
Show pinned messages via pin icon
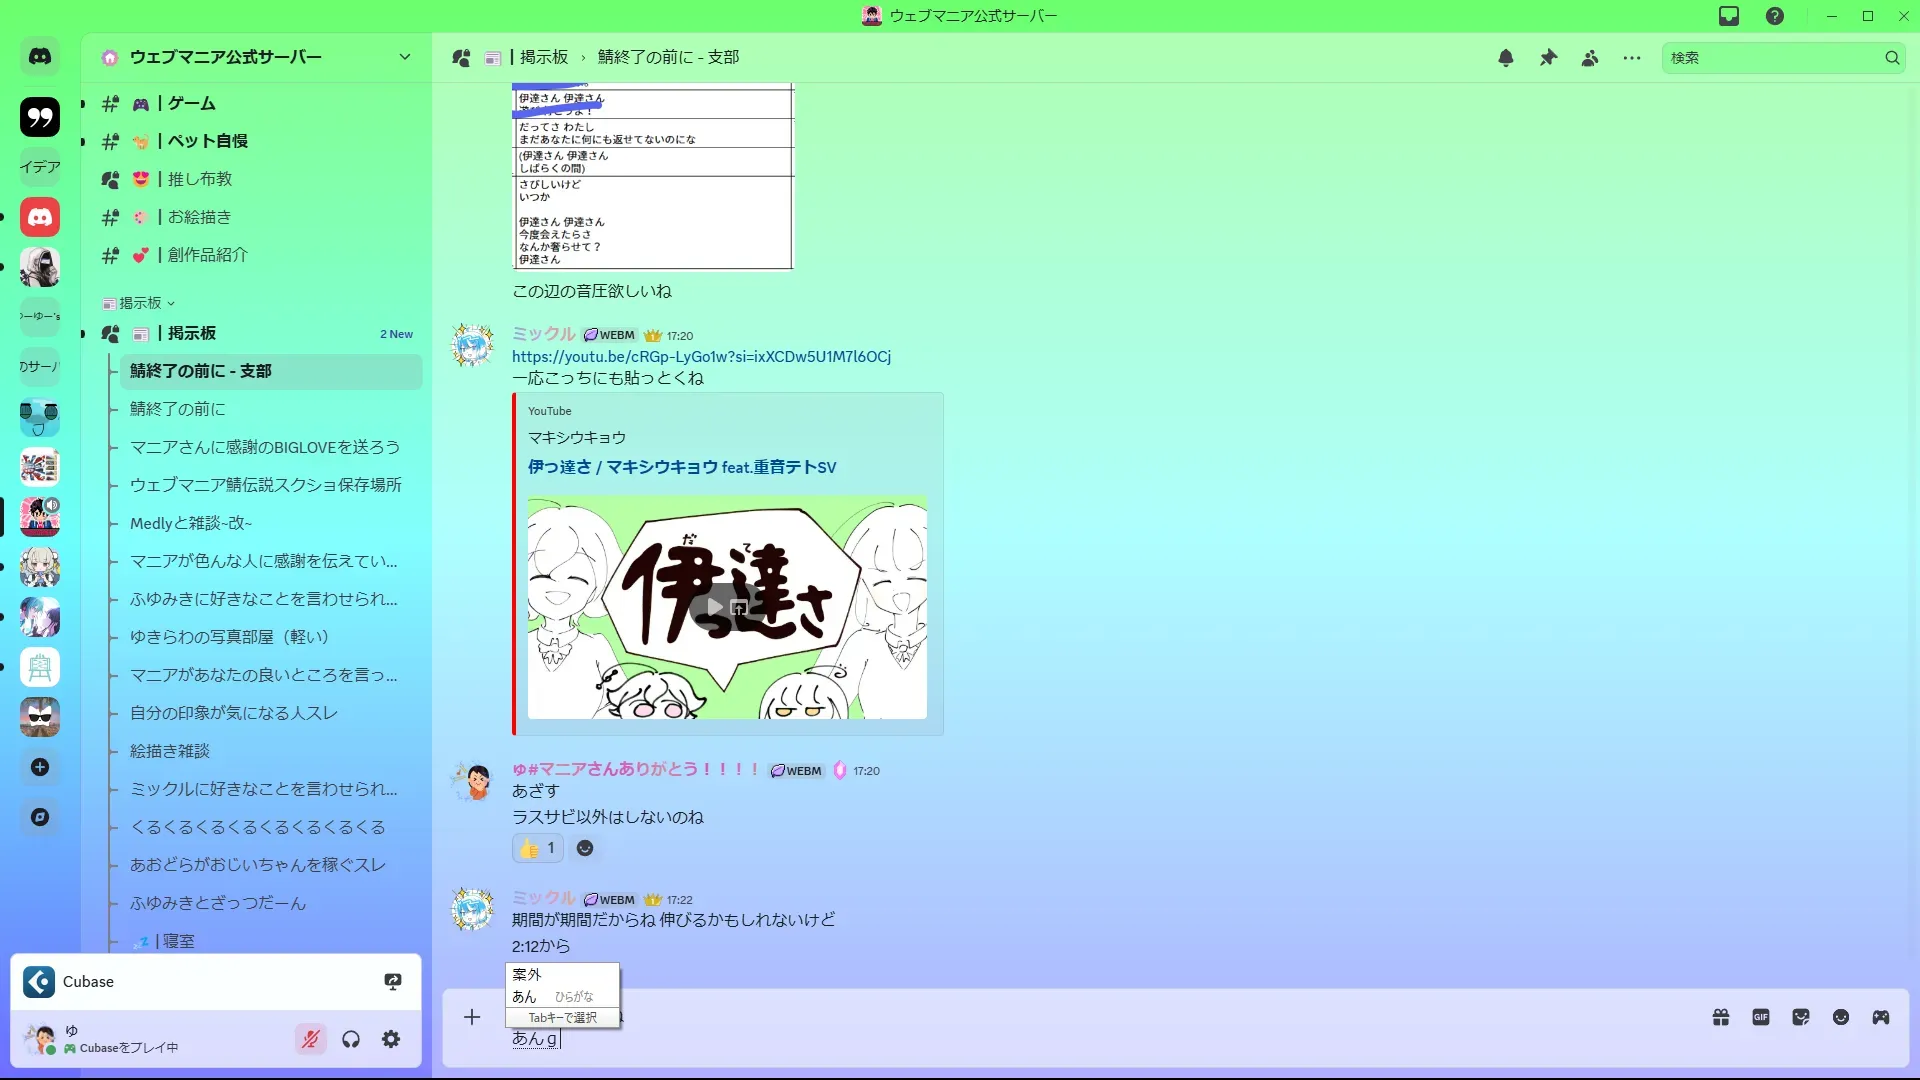click(1548, 58)
